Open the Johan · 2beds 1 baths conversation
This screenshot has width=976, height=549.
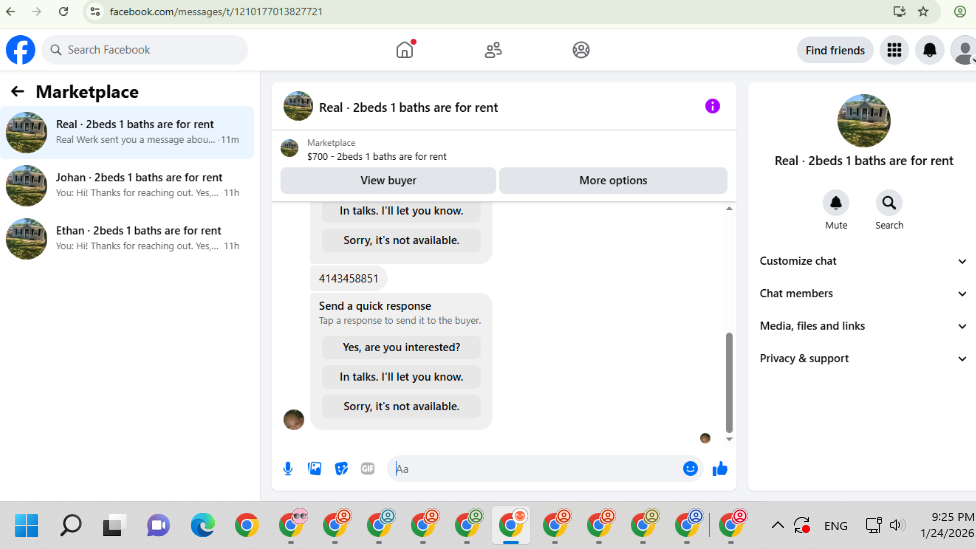(x=128, y=185)
